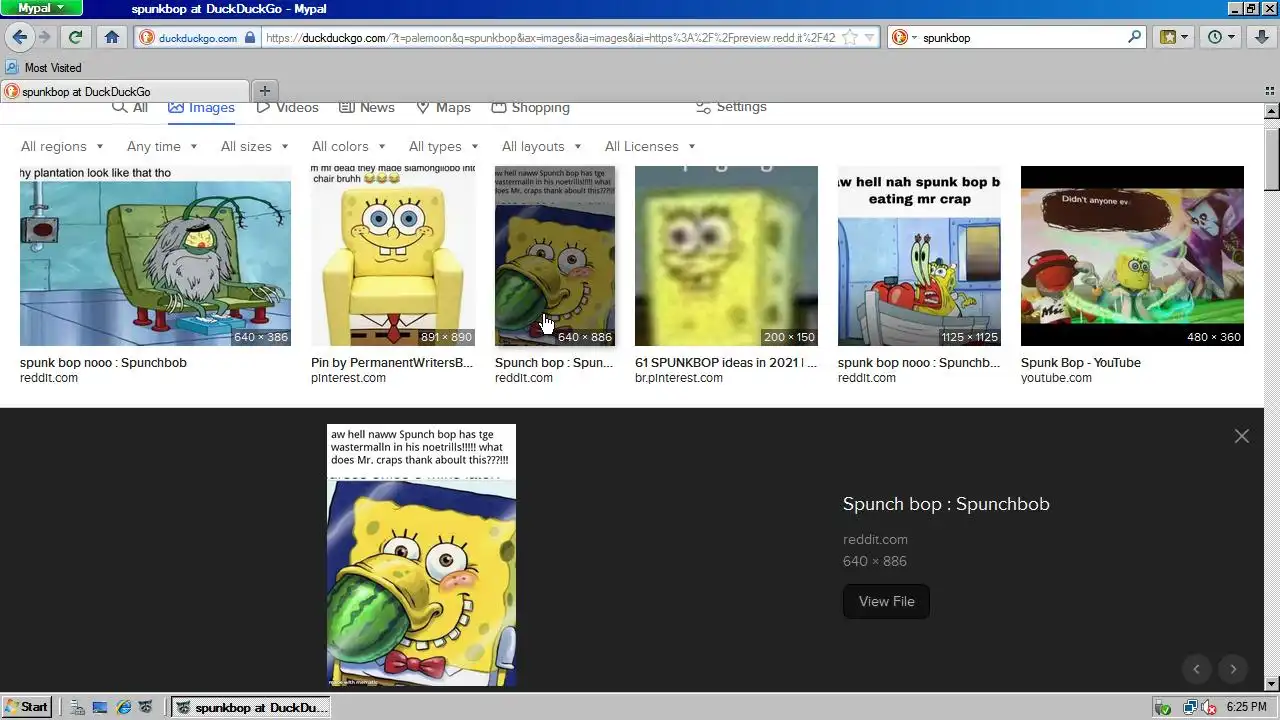1280x720 pixels.
Task: Bookmark this page with the star icon
Action: tap(850, 38)
